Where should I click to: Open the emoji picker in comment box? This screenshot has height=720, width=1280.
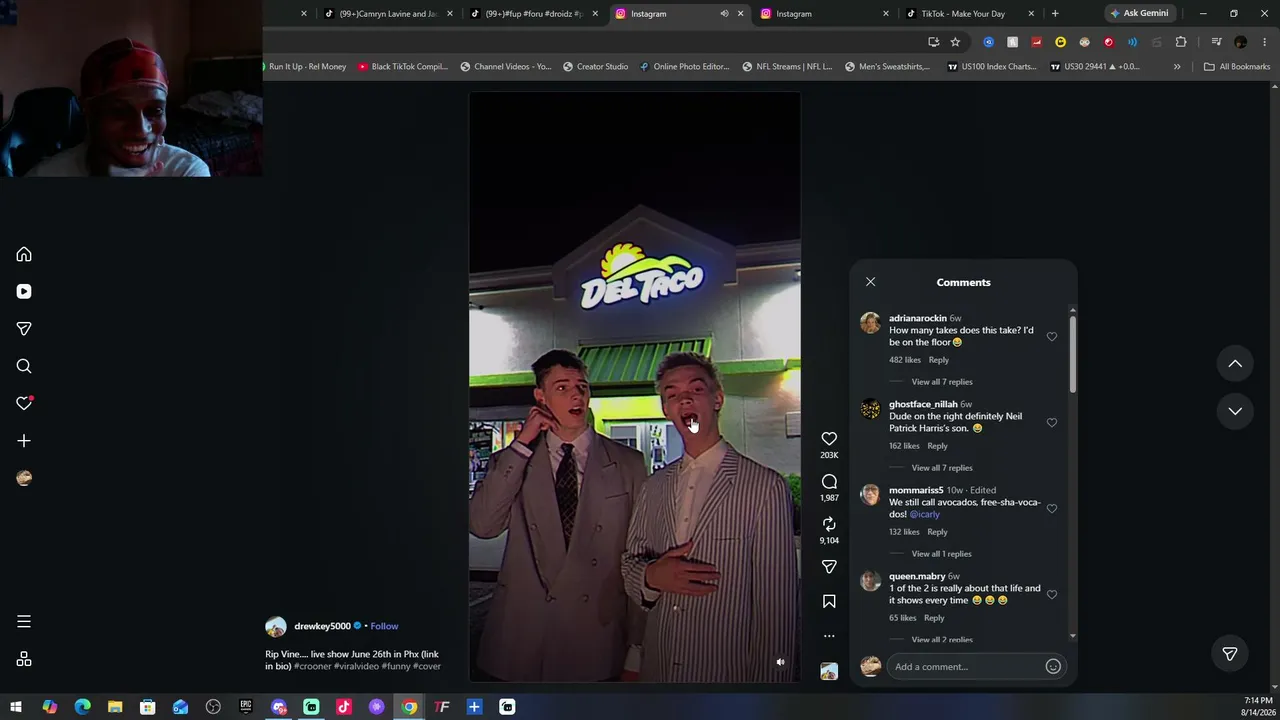[1053, 667]
